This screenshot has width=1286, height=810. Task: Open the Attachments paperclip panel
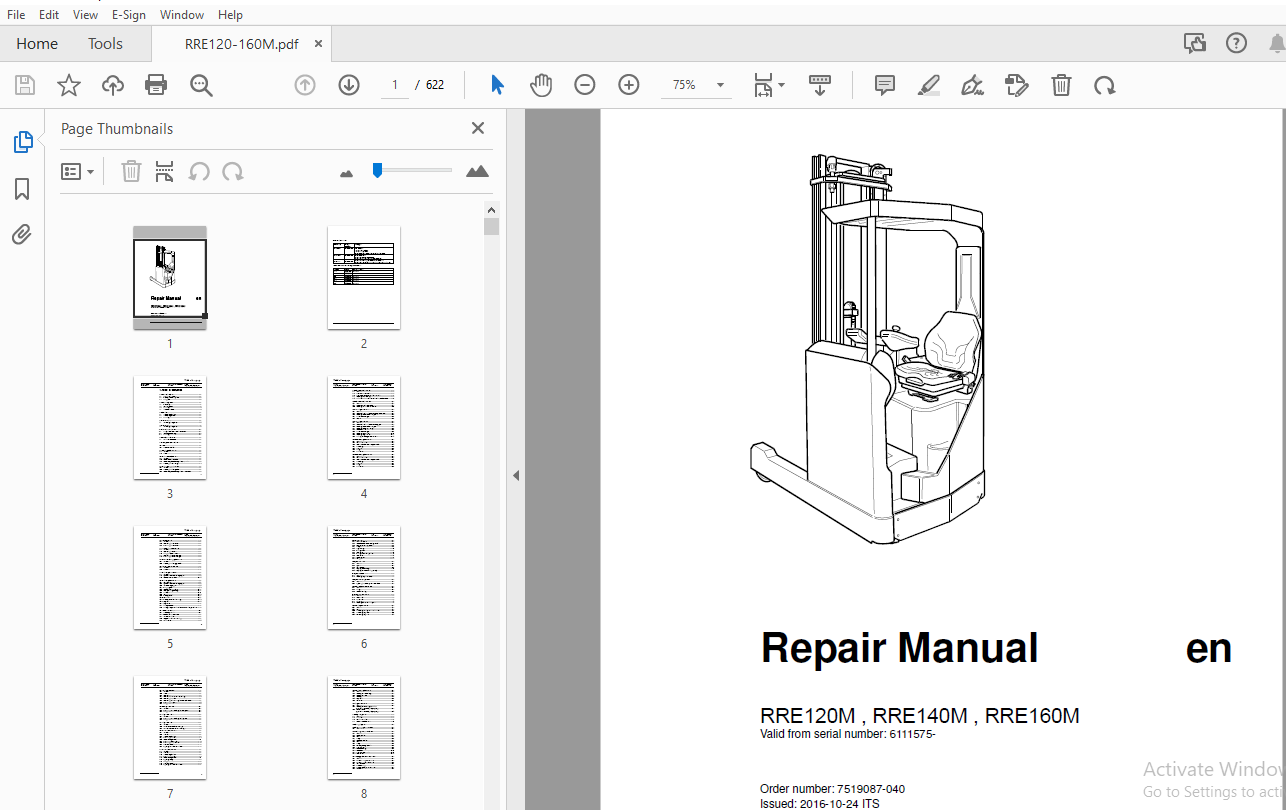coord(22,235)
